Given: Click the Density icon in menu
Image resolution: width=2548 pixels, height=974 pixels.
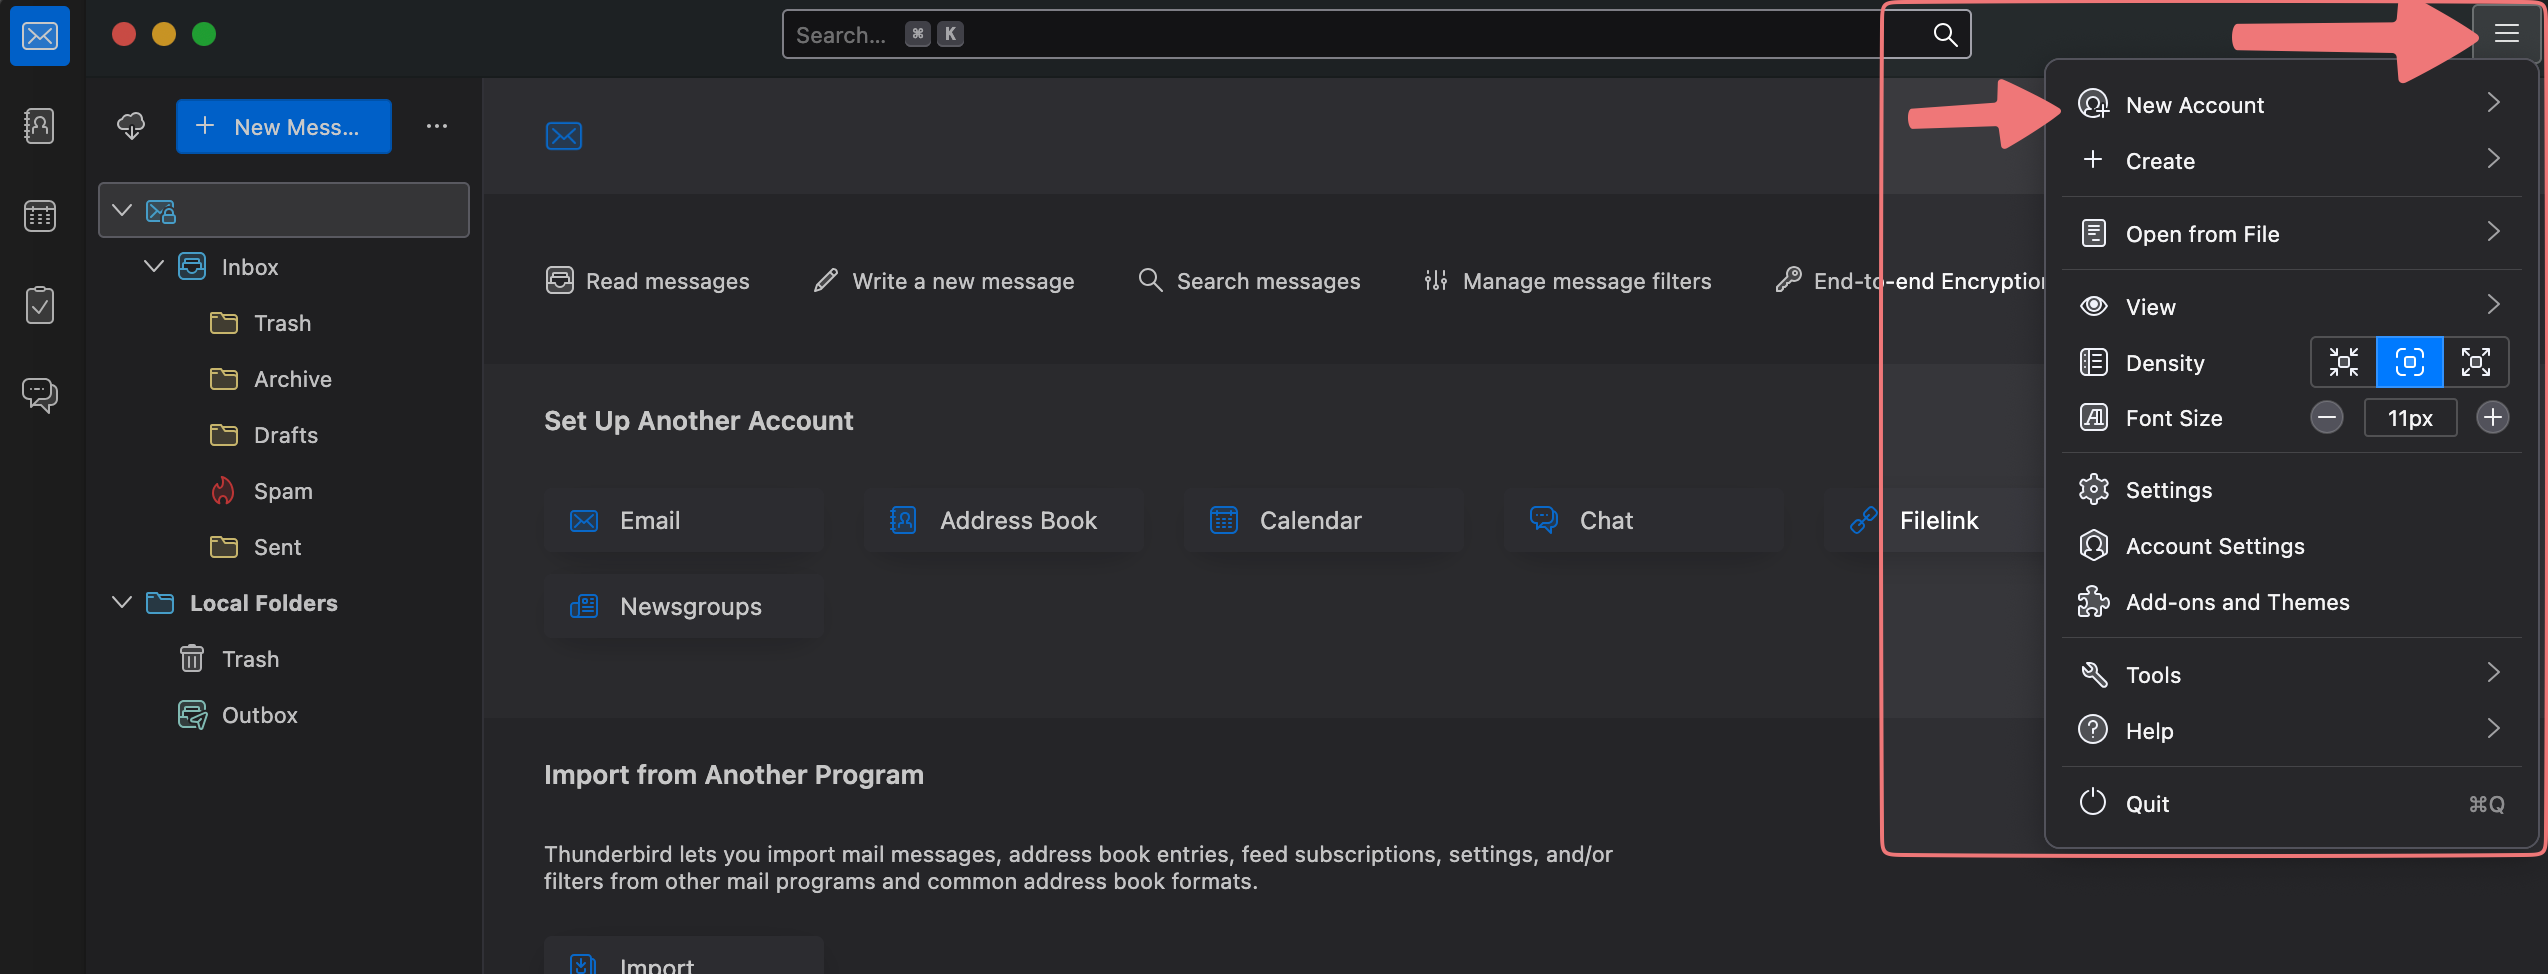Looking at the screenshot, I should tap(2094, 362).
